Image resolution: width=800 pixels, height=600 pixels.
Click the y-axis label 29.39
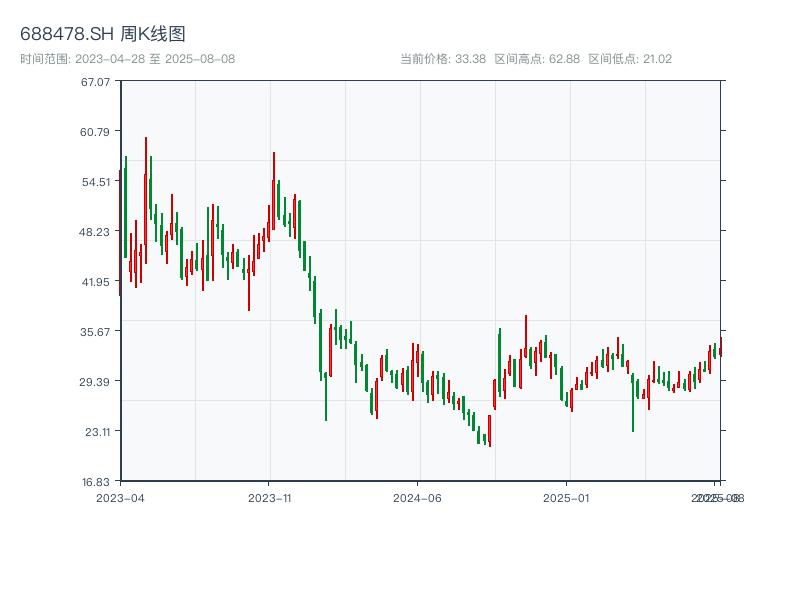click(94, 382)
